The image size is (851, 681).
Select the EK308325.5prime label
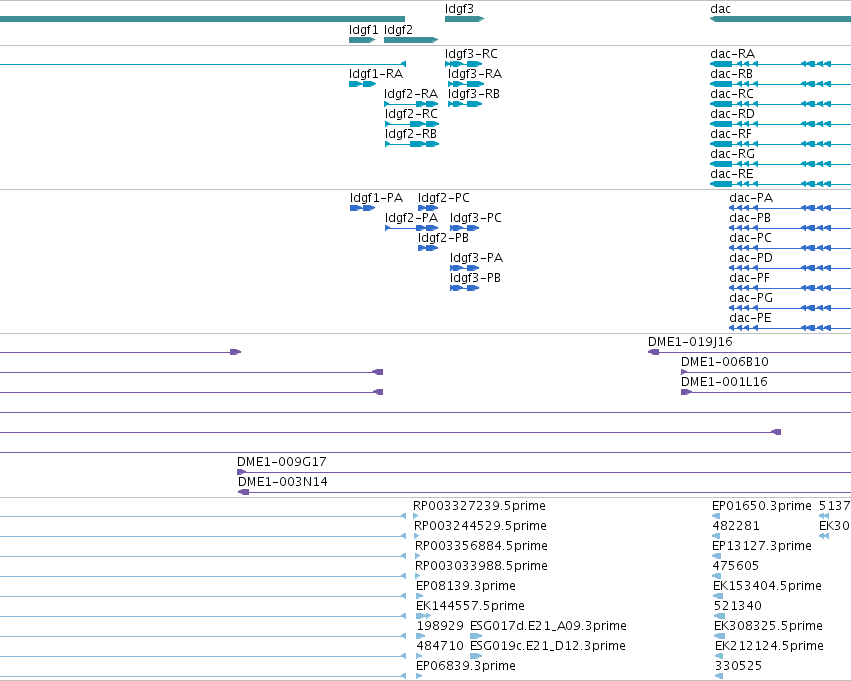tap(769, 626)
